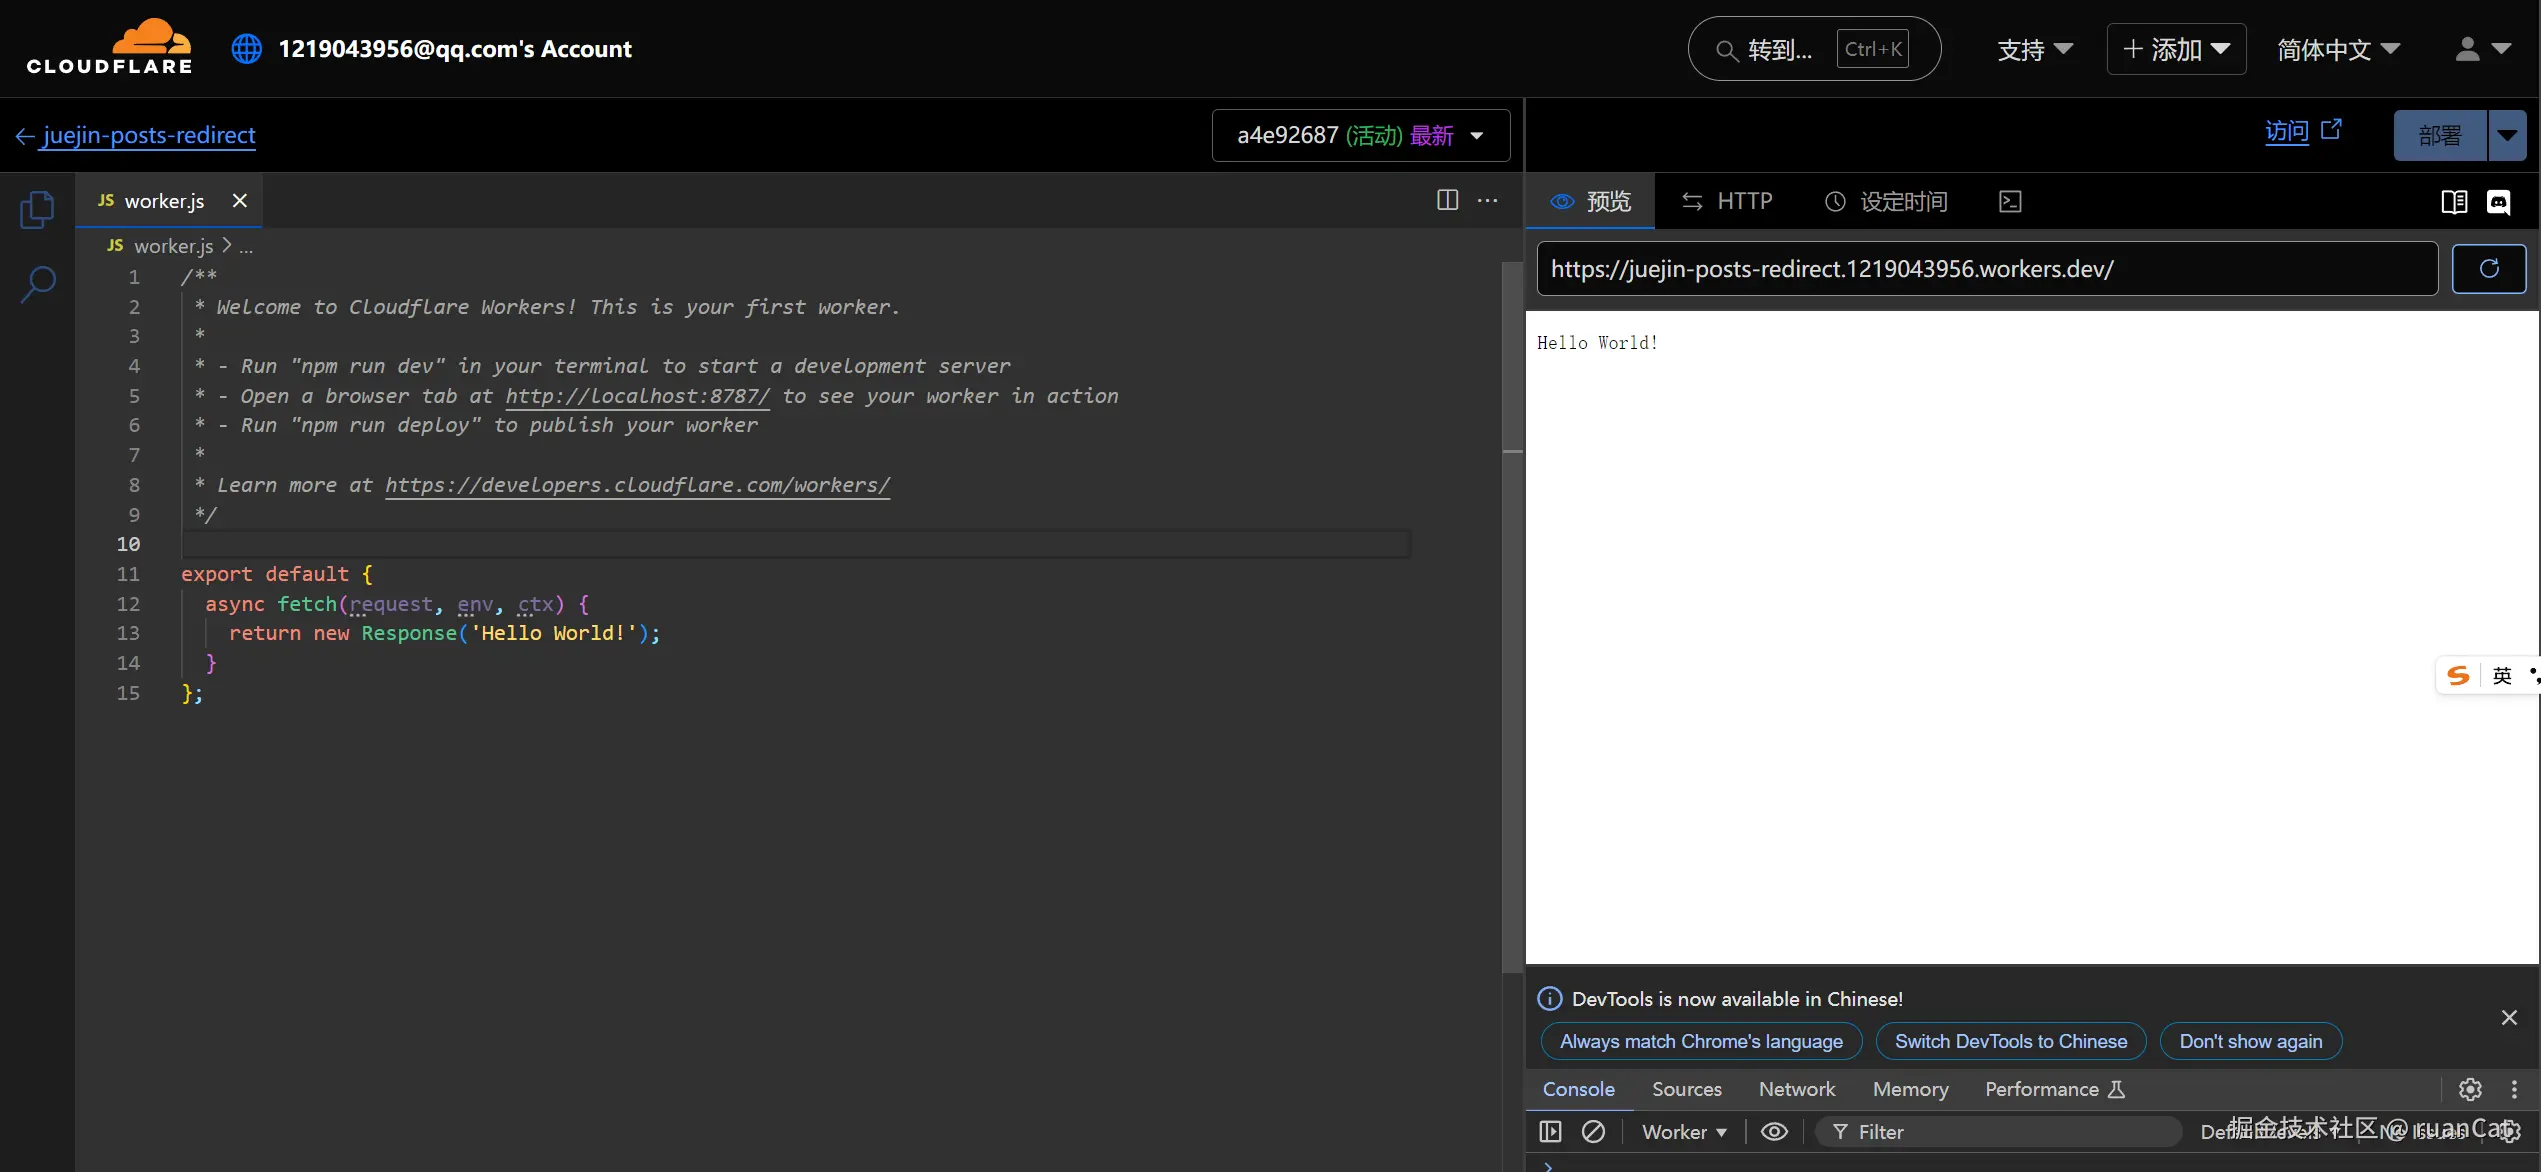This screenshot has height=1172, width=2541.
Task: Click the split editor layout icon
Action: click(1447, 200)
